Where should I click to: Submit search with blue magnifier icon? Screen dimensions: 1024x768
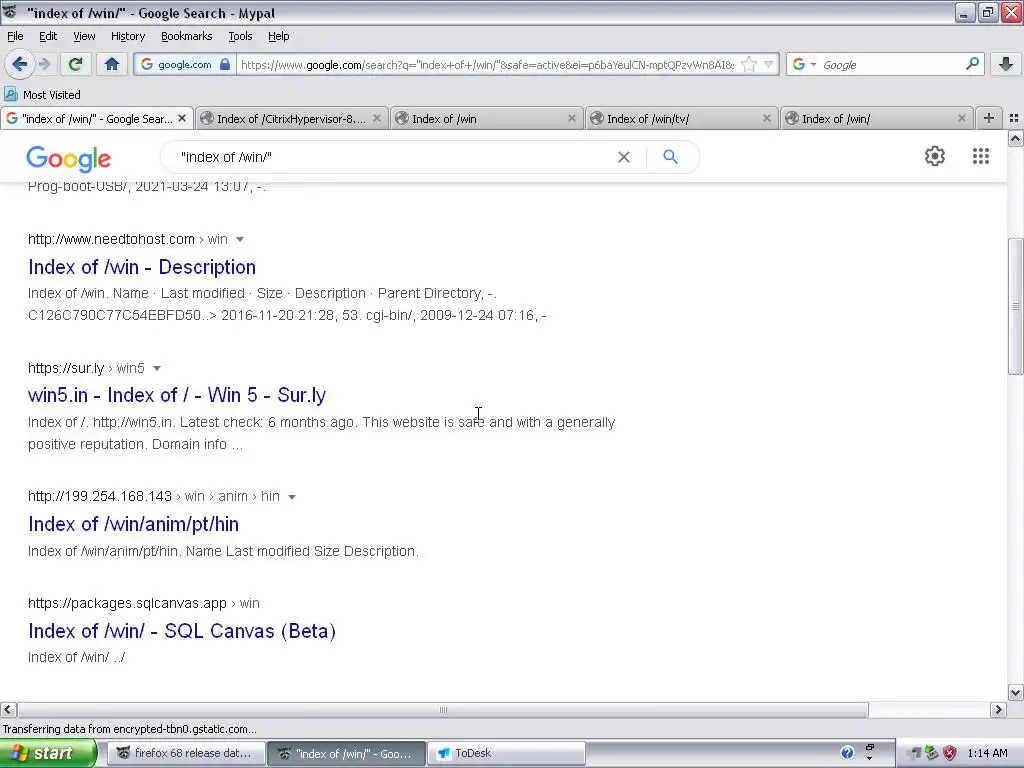[671, 157]
